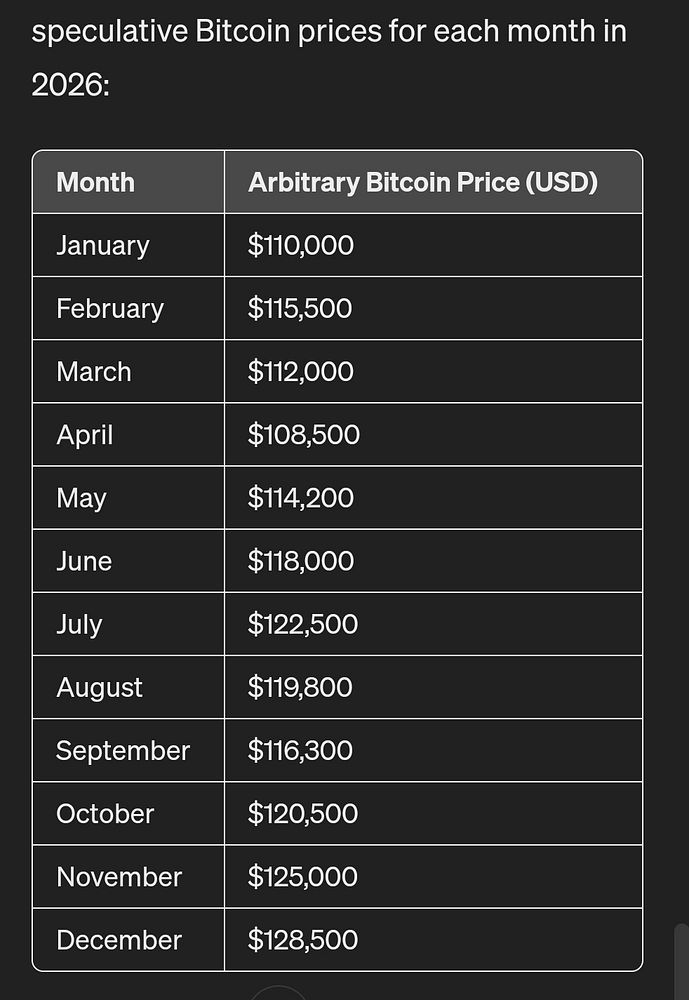The image size is (689, 1000).
Task: Click the October row label
Action: pos(105,814)
